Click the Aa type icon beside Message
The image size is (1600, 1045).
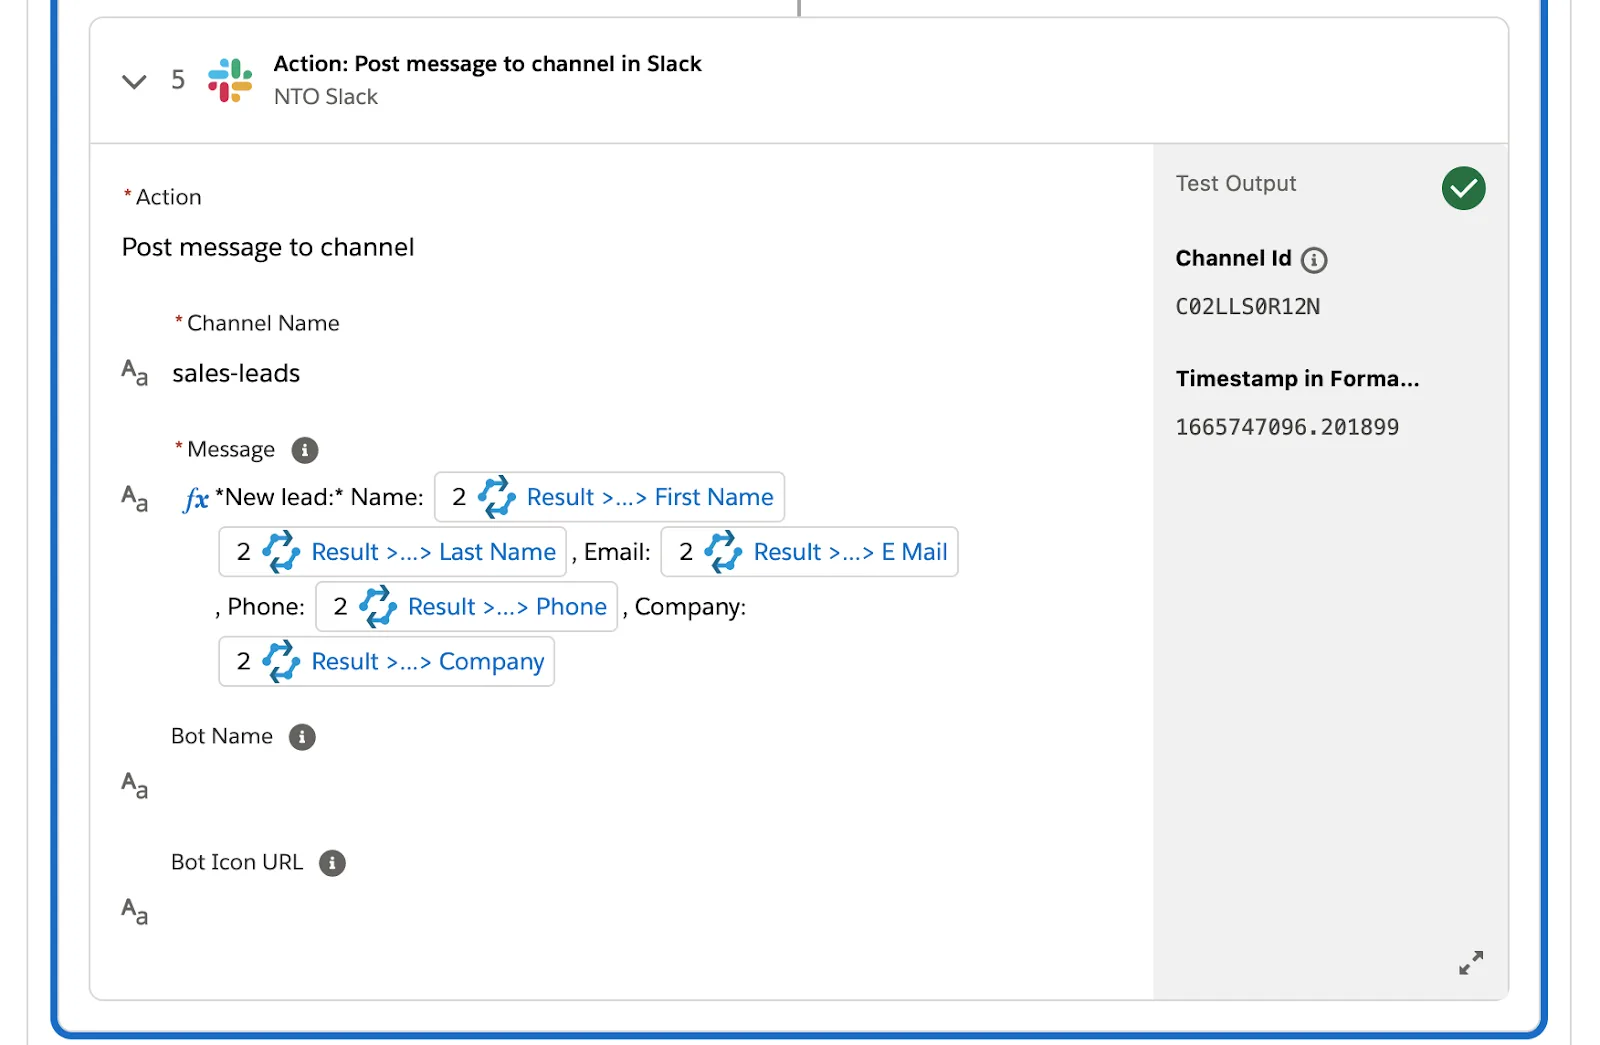[x=135, y=498]
